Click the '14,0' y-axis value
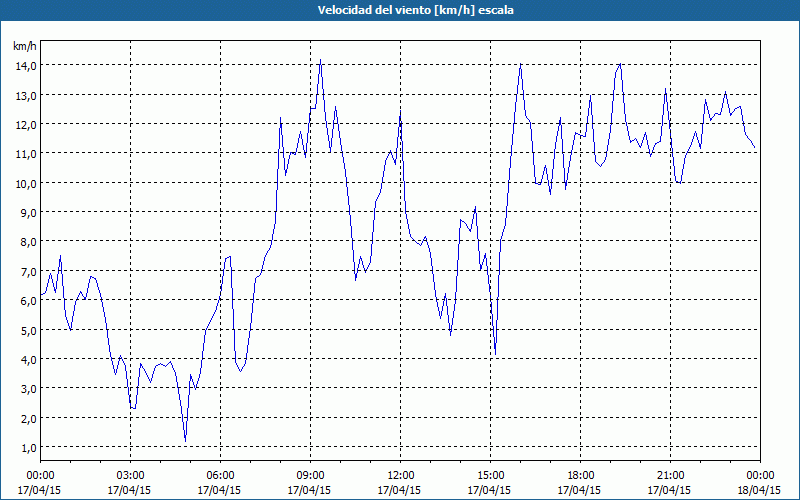The width and height of the screenshot is (800, 500). (25, 66)
